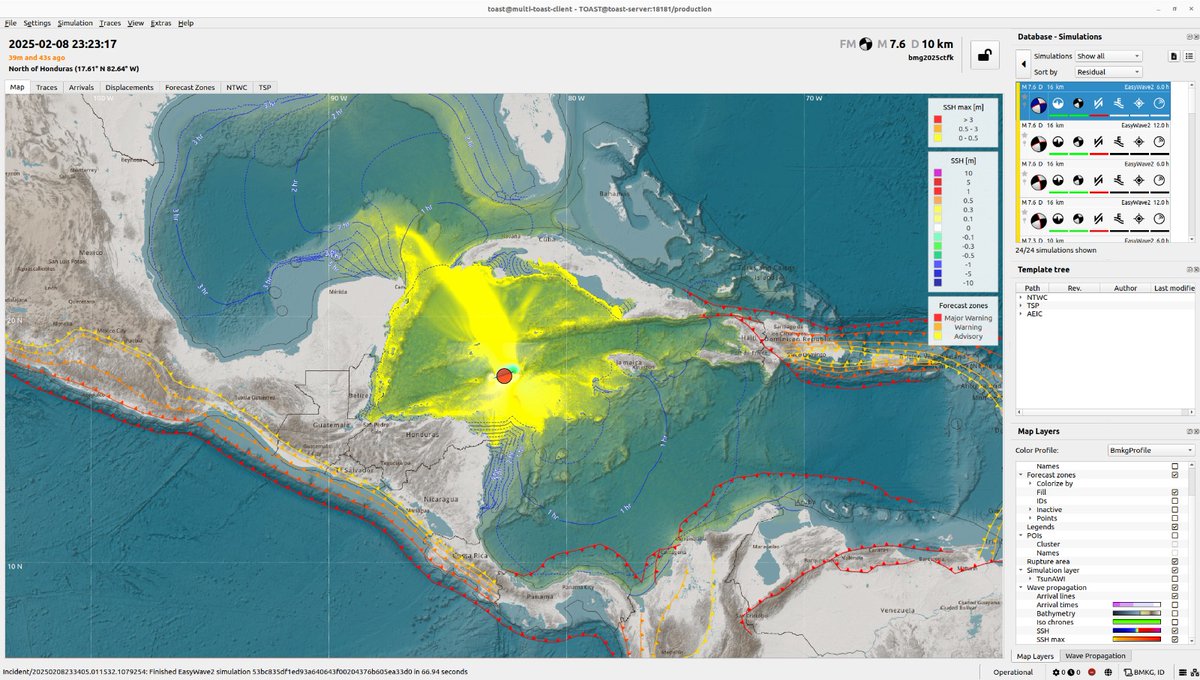1200x680 pixels.
Task: Switch to the Arrivals tab
Action: pos(81,87)
